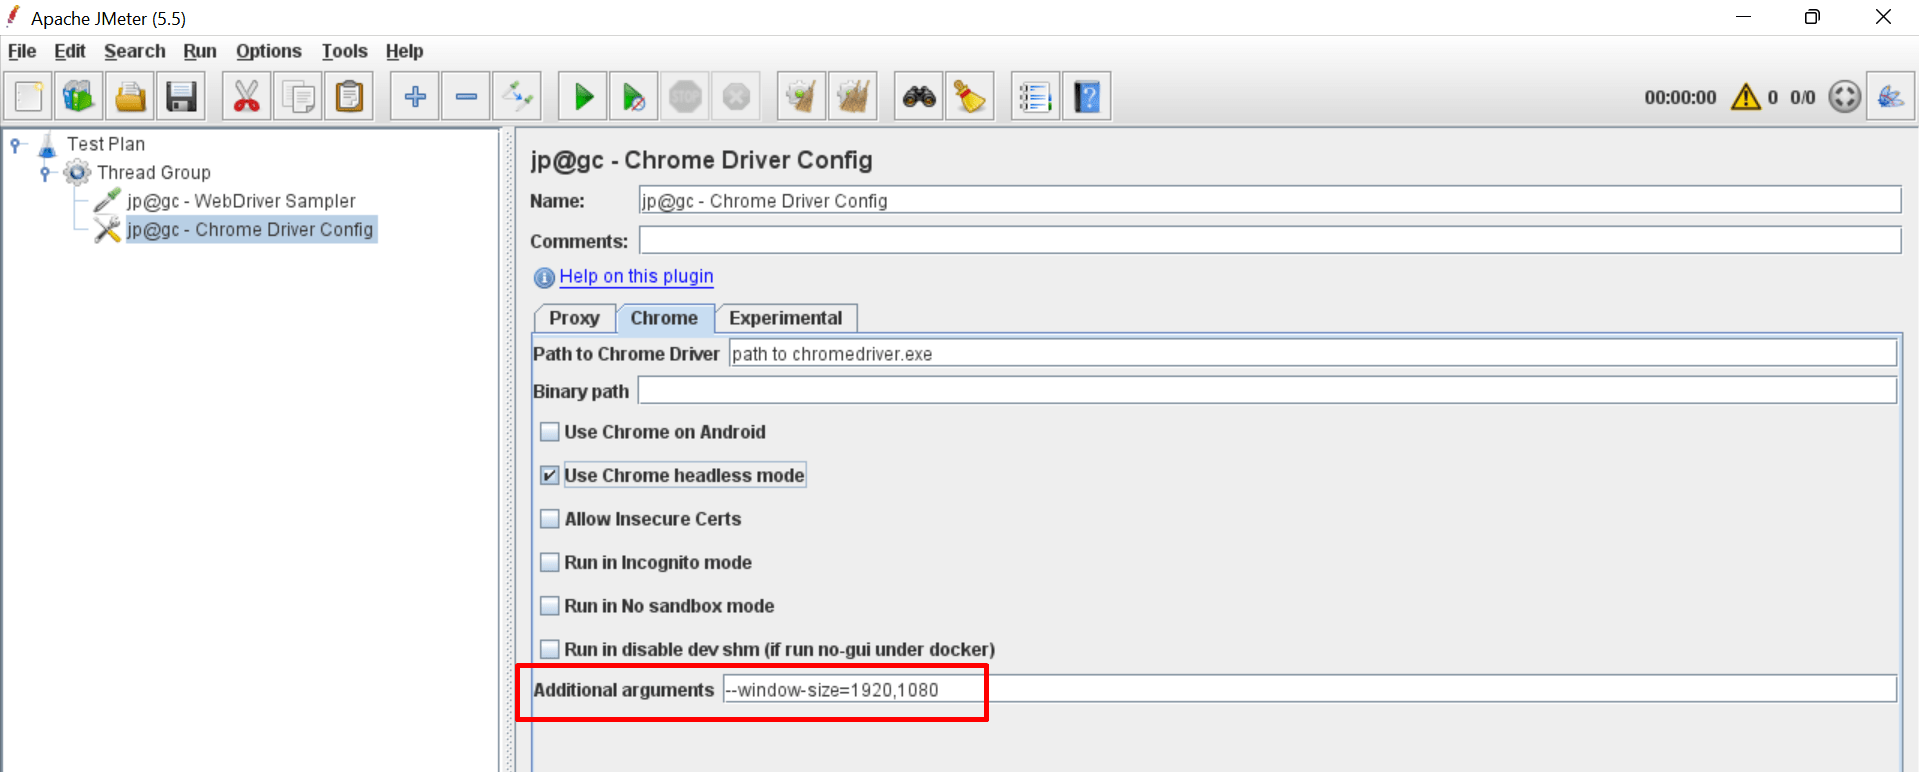This screenshot has height=772, width=1919.
Task: Click the Shutdown icon
Action: 736,97
